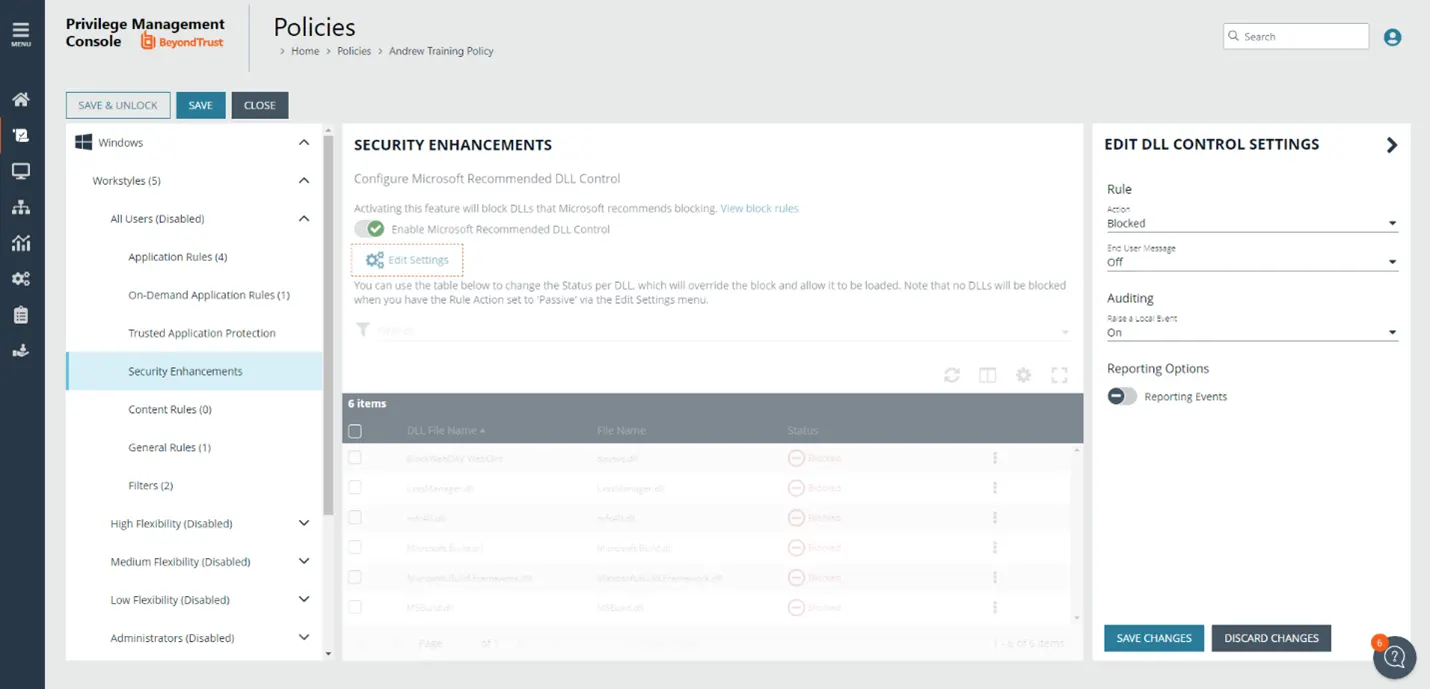Screen dimensions: 1430x689
Task: Open the Computers monitor icon in sidebar
Action: (21, 171)
